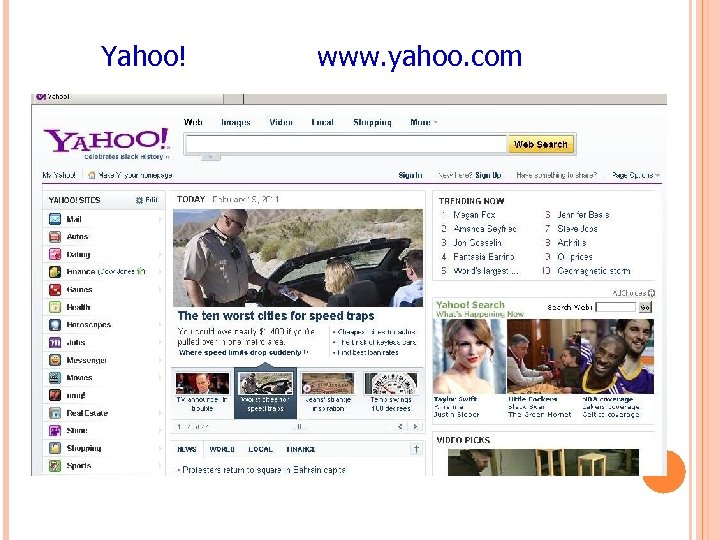Click the AdChoices info icon
The image size is (720, 540).
652,293
